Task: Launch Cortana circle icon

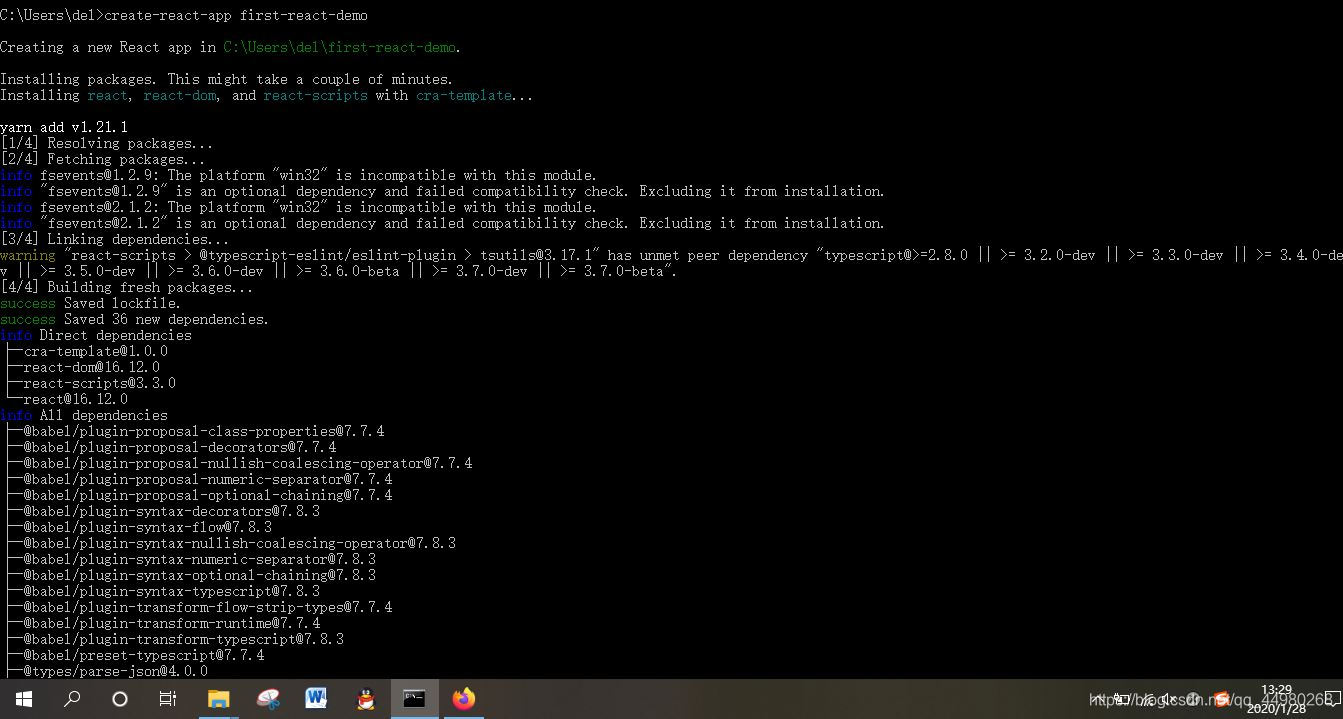Action: (x=120, y=699)
